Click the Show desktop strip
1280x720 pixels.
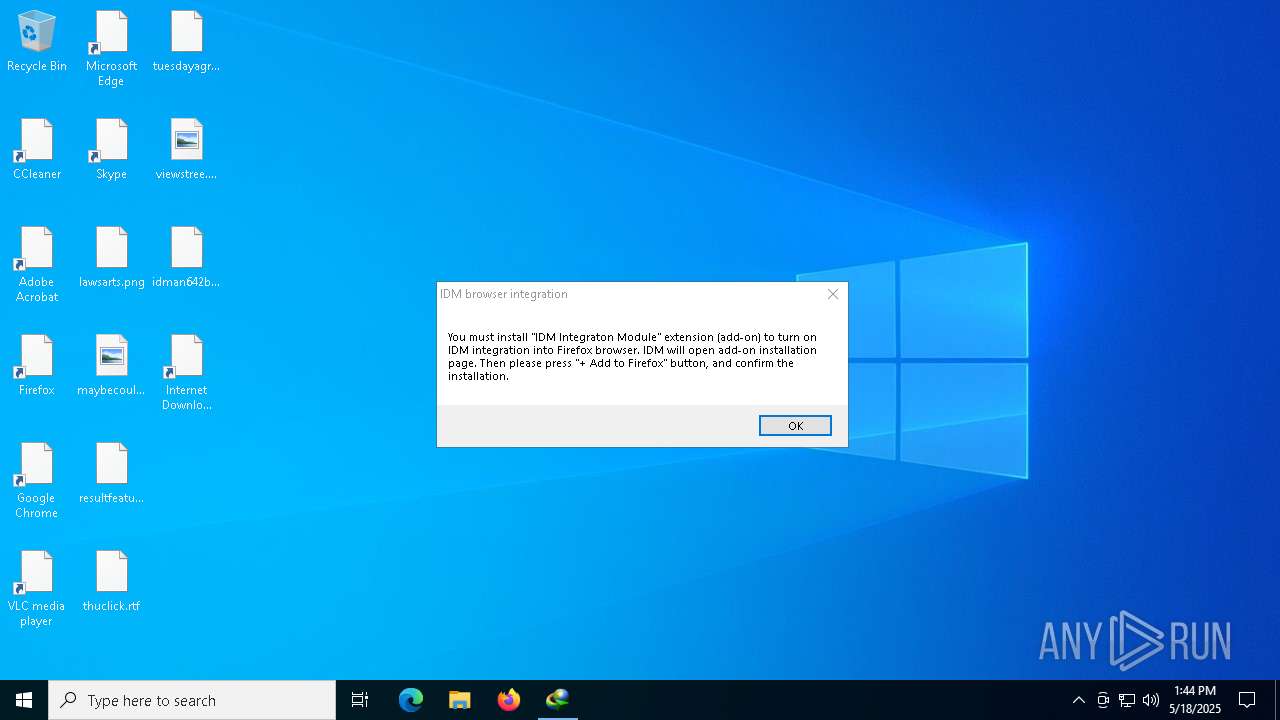point(1277,700)
